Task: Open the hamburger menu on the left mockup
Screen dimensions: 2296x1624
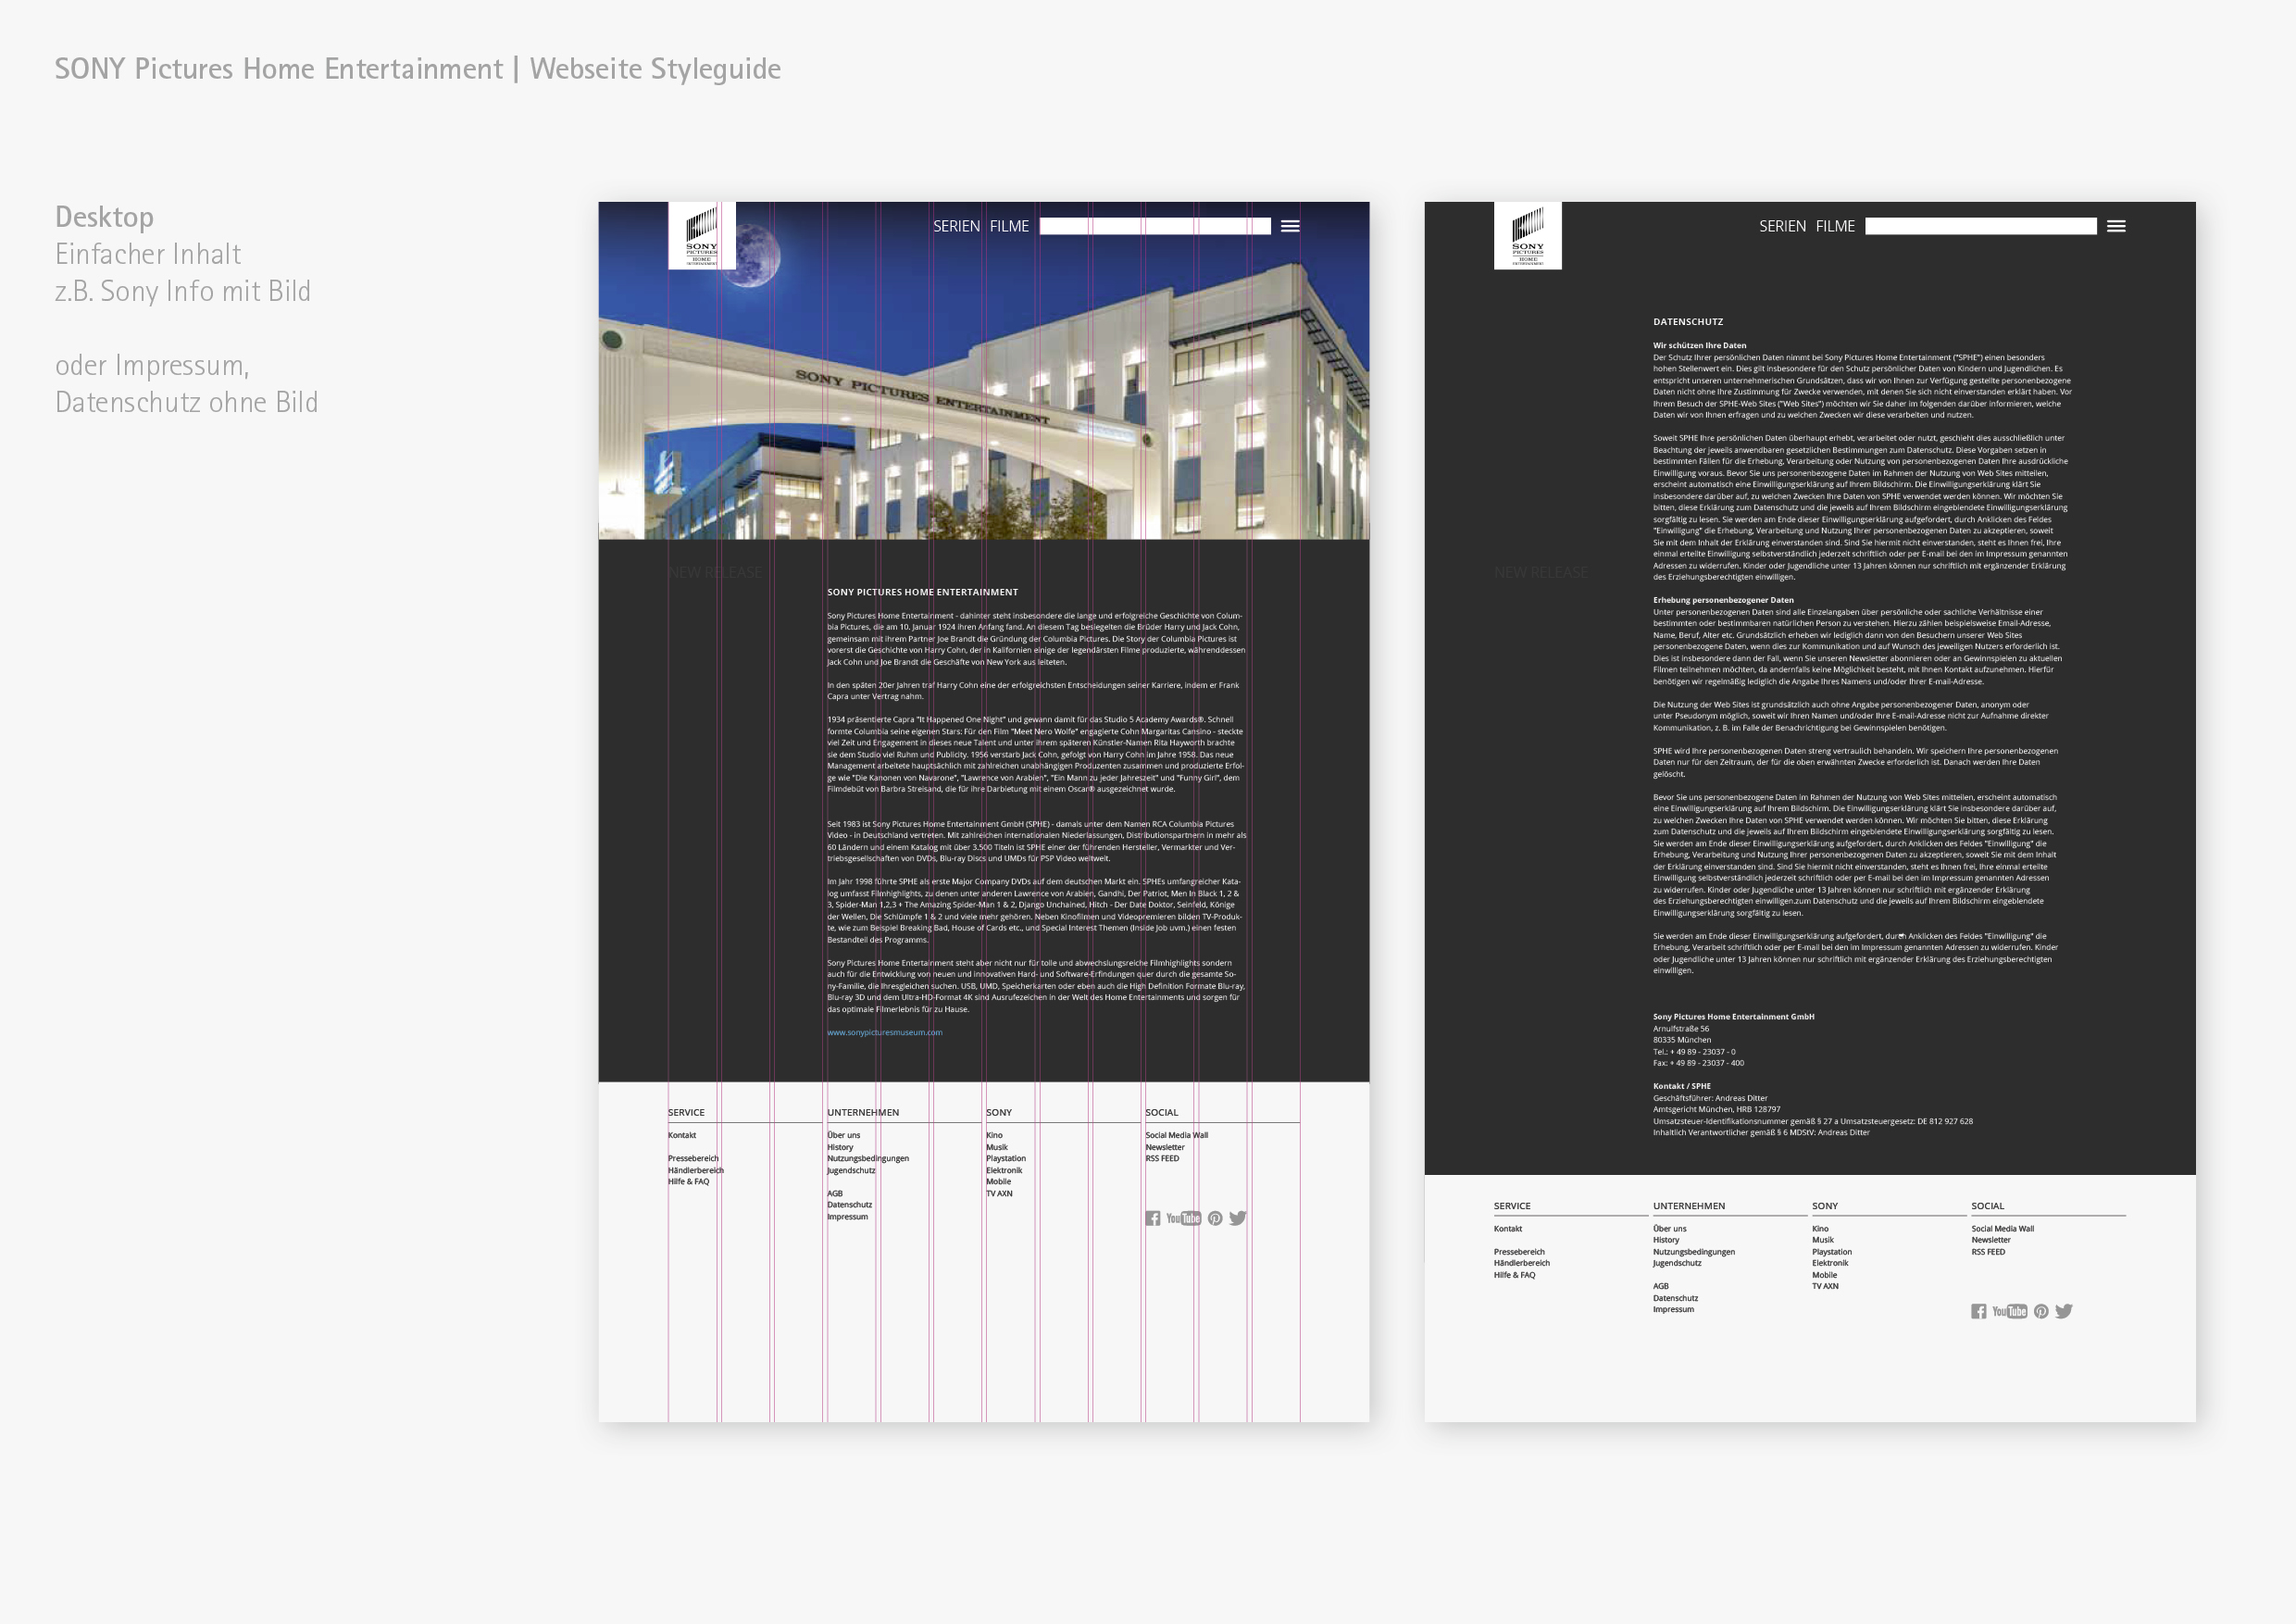Action: pos(1290,226)
